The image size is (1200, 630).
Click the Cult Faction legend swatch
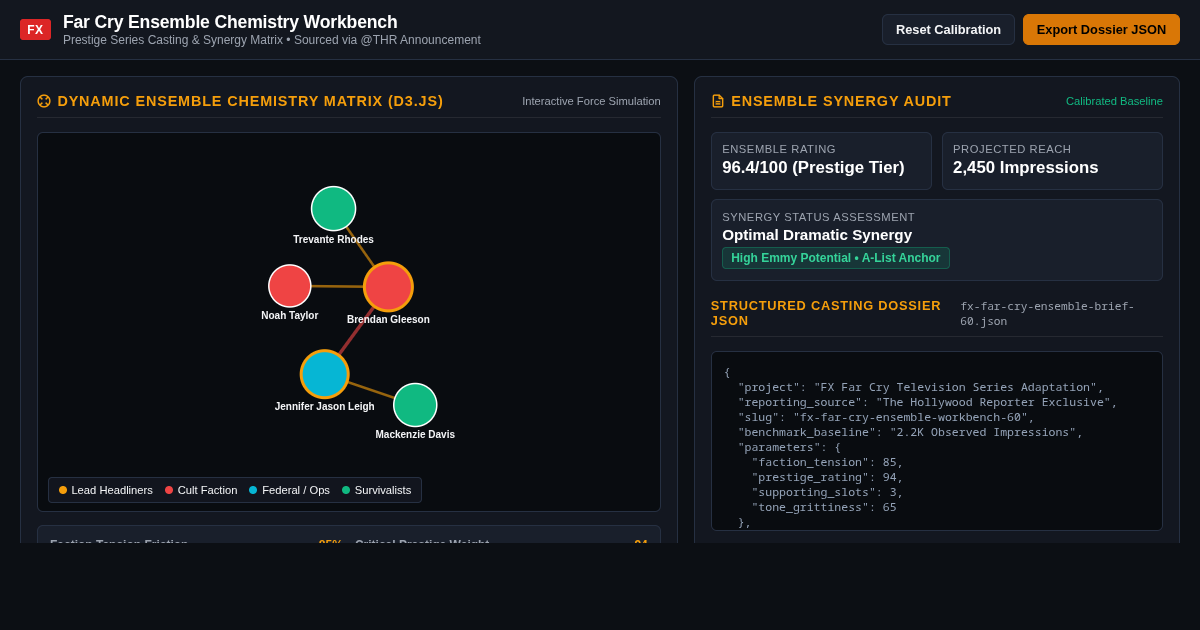click(169, 490)
